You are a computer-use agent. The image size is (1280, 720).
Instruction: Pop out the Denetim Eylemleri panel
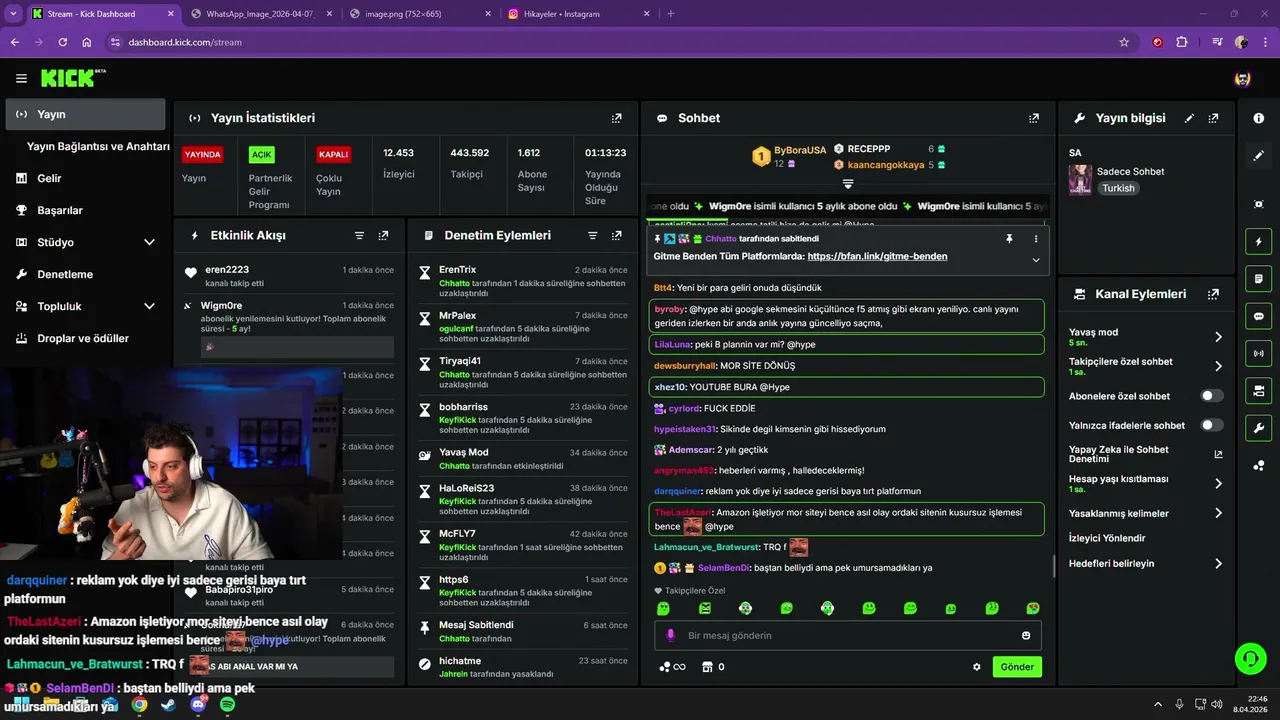(x=617, y=236)
